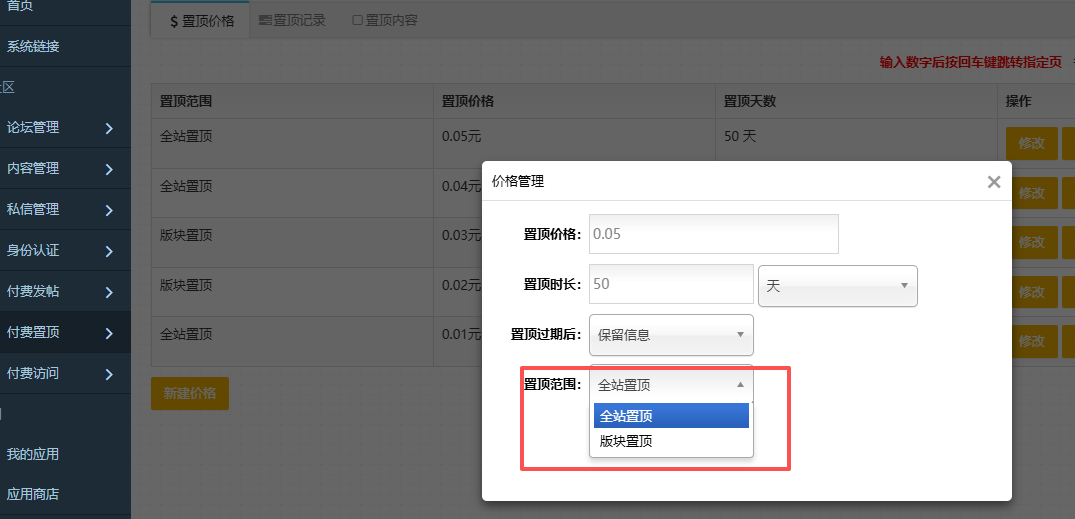Expand 内容管理 chevron arrow in sidebar
Screen dimensions: 1075x519
click(108, 169)
